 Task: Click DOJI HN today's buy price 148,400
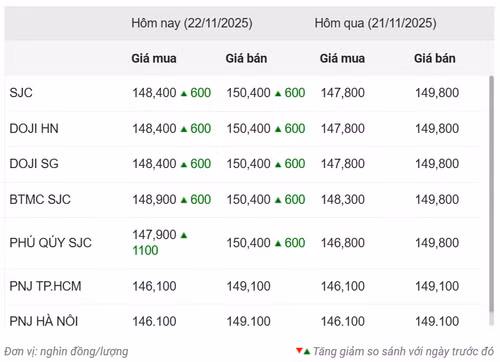[x=154, y=128]
